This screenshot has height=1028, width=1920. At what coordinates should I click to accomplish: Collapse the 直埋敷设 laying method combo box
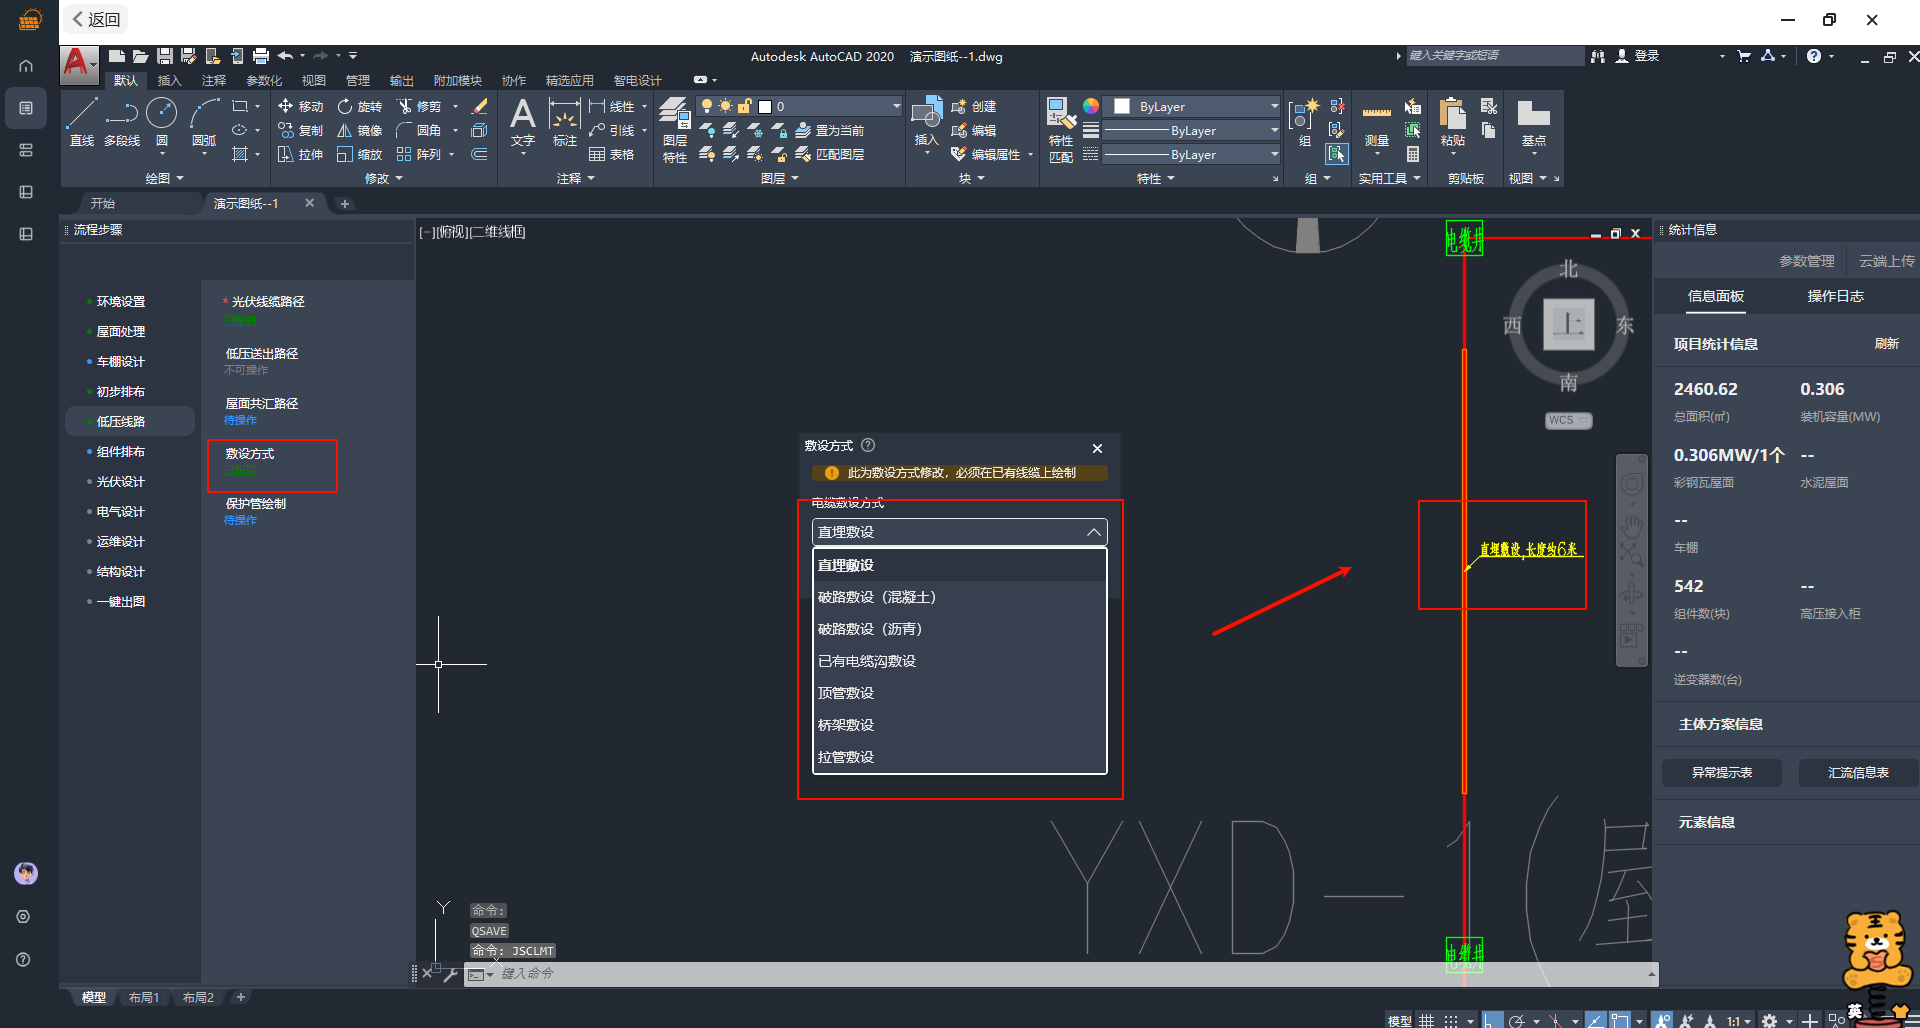tap(1093, 532)
